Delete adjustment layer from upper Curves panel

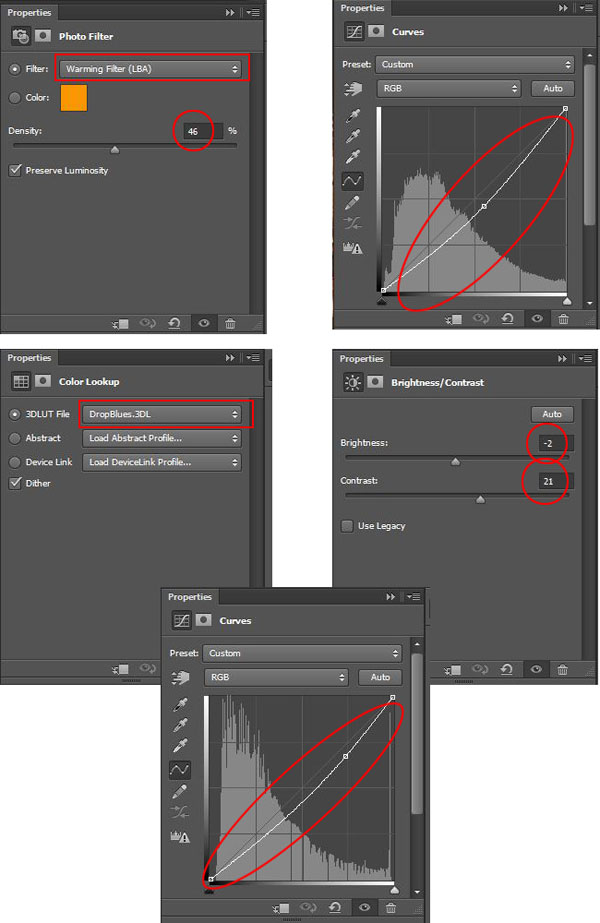click(x=563, y=318)
